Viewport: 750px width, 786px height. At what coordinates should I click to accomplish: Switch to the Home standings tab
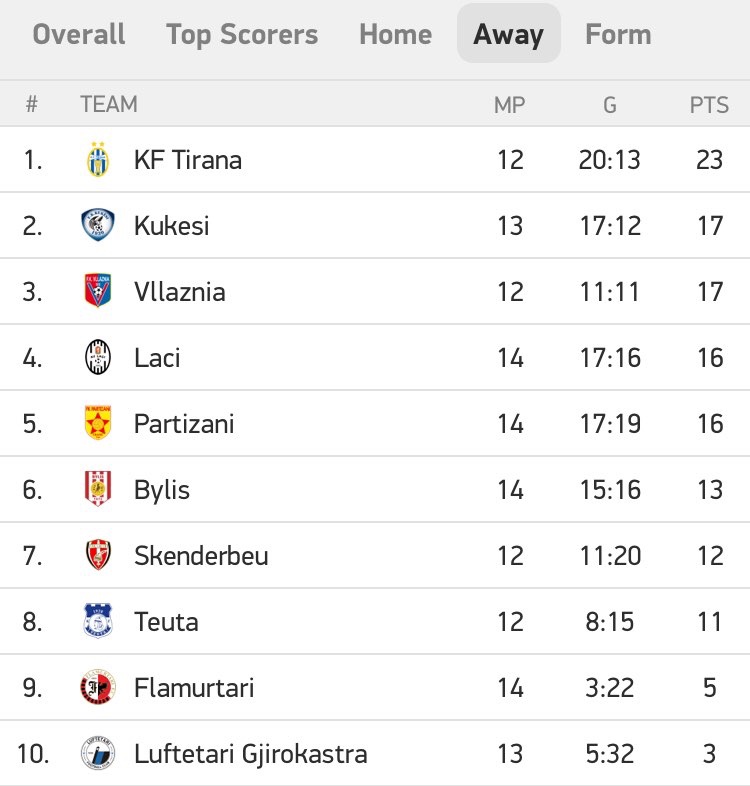[x=396, y=34]
